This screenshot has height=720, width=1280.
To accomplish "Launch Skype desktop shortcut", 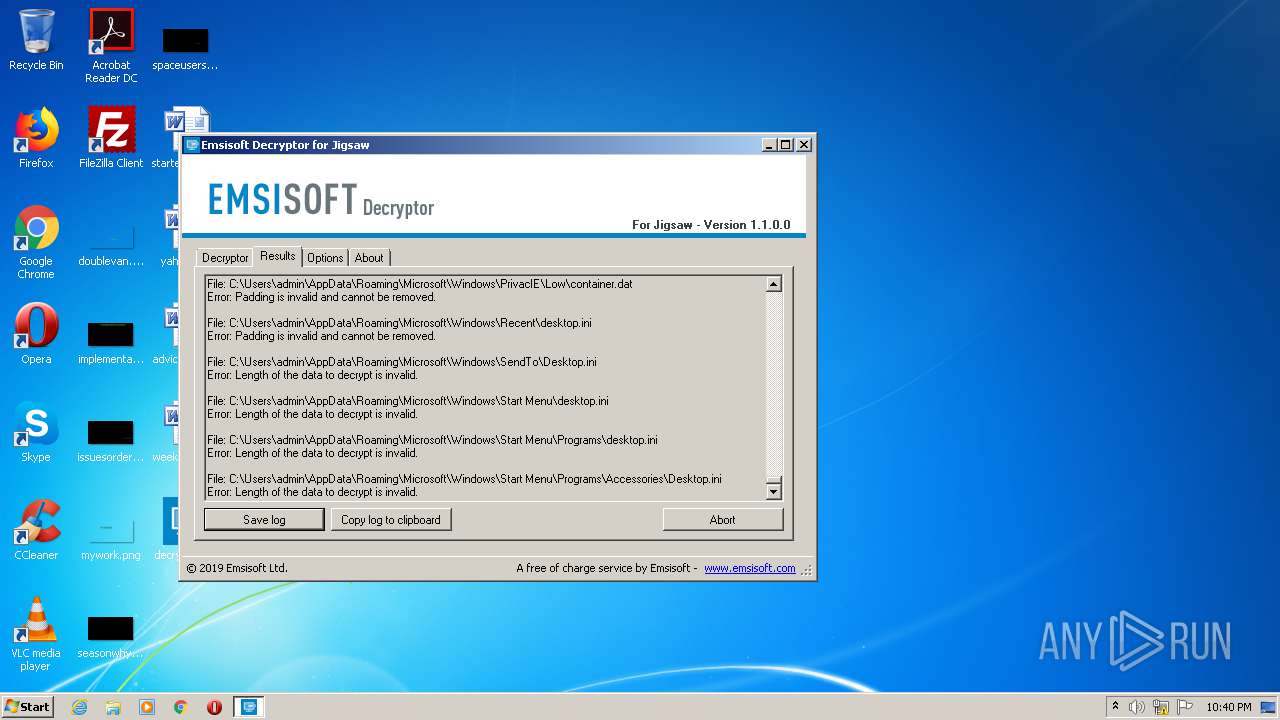I will [x=36, y=432].
